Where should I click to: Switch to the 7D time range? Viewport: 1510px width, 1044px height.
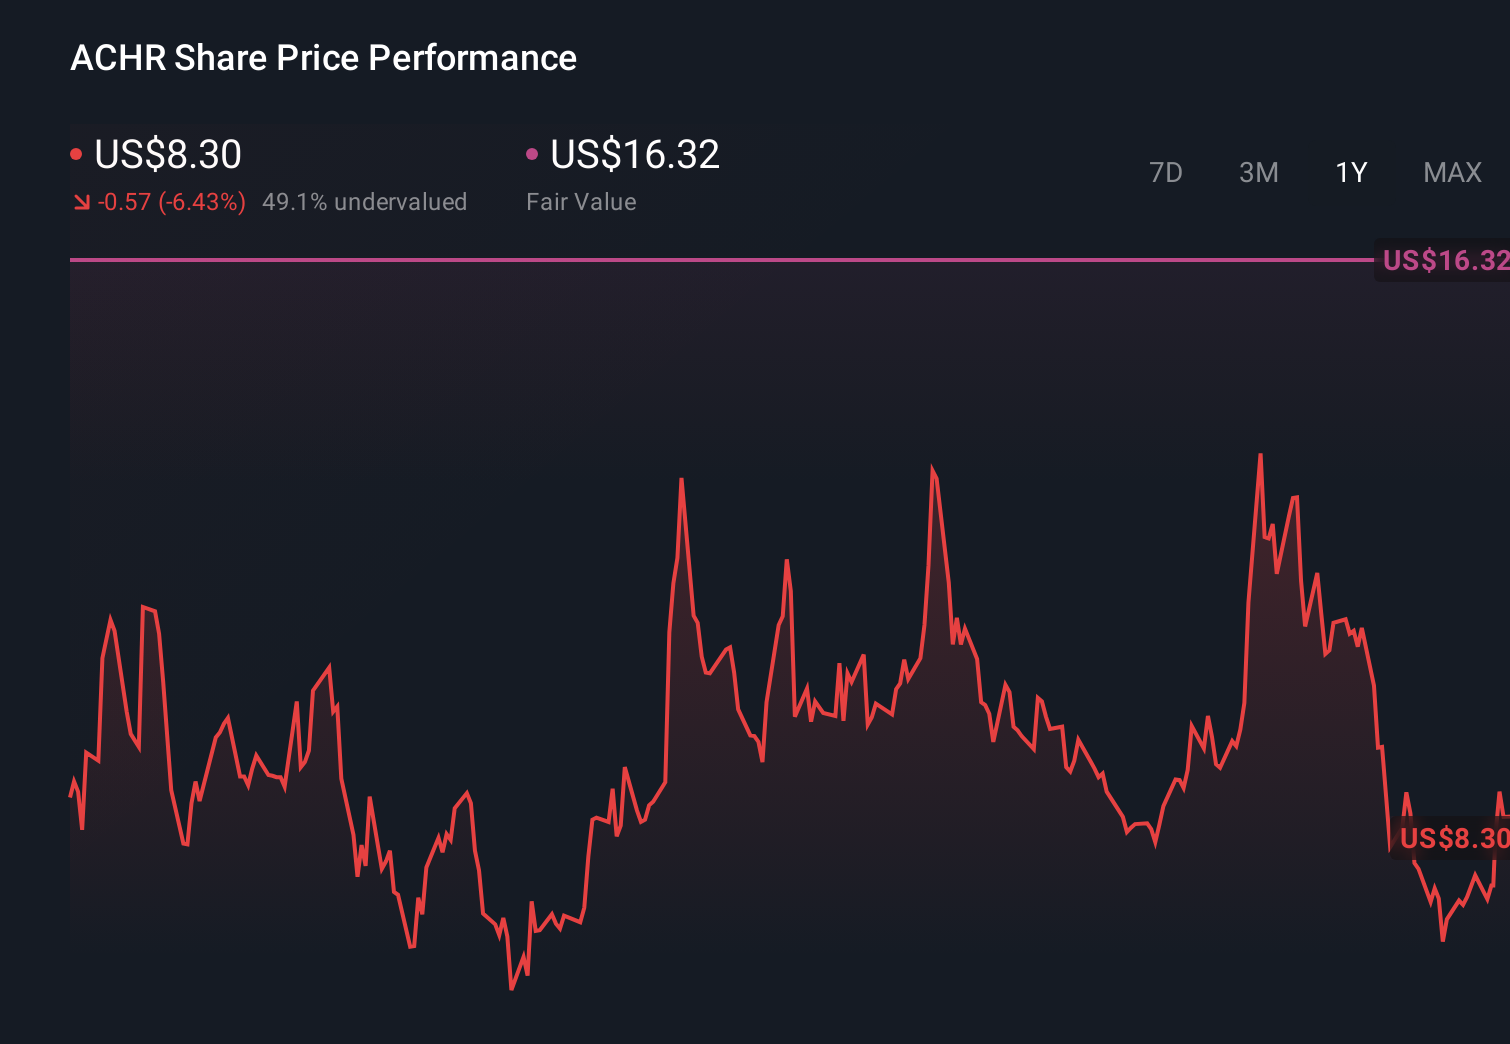[1166, 172]
